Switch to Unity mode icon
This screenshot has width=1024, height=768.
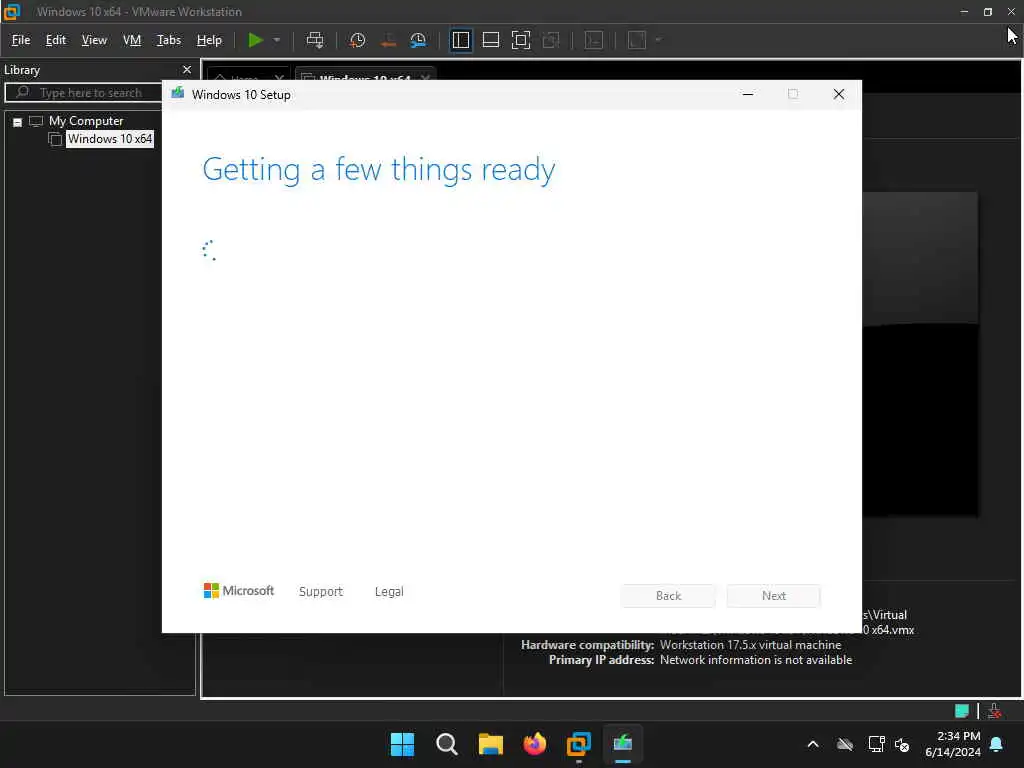pyautogui.click(x=551, y=40)
